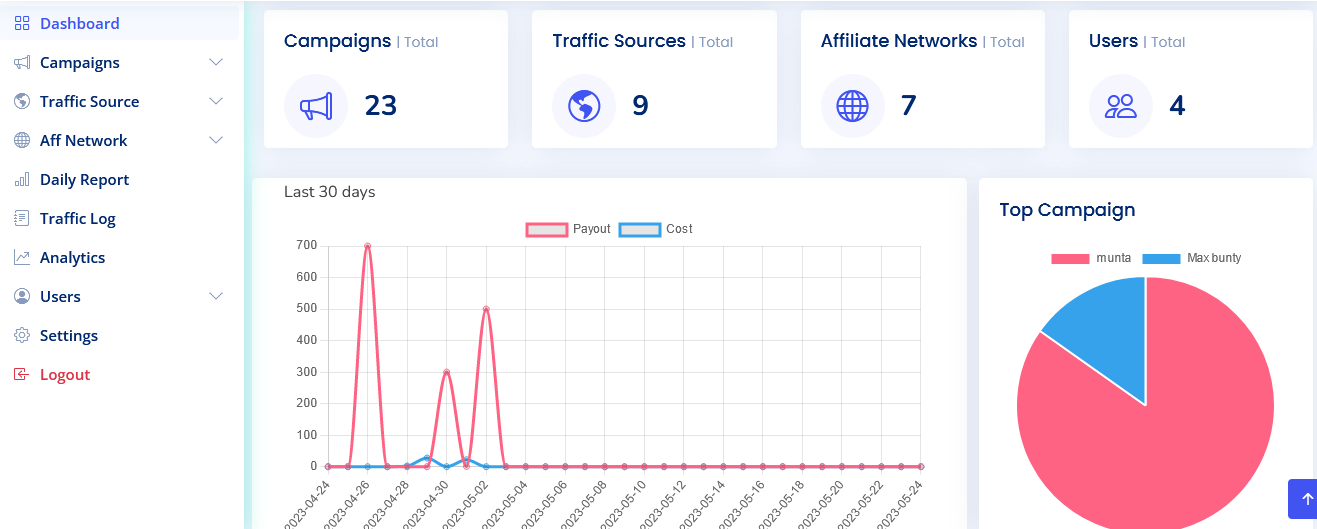Expand the Campaigns sidebar submenu chevron
1317x529 pixels.
[215, 63]
